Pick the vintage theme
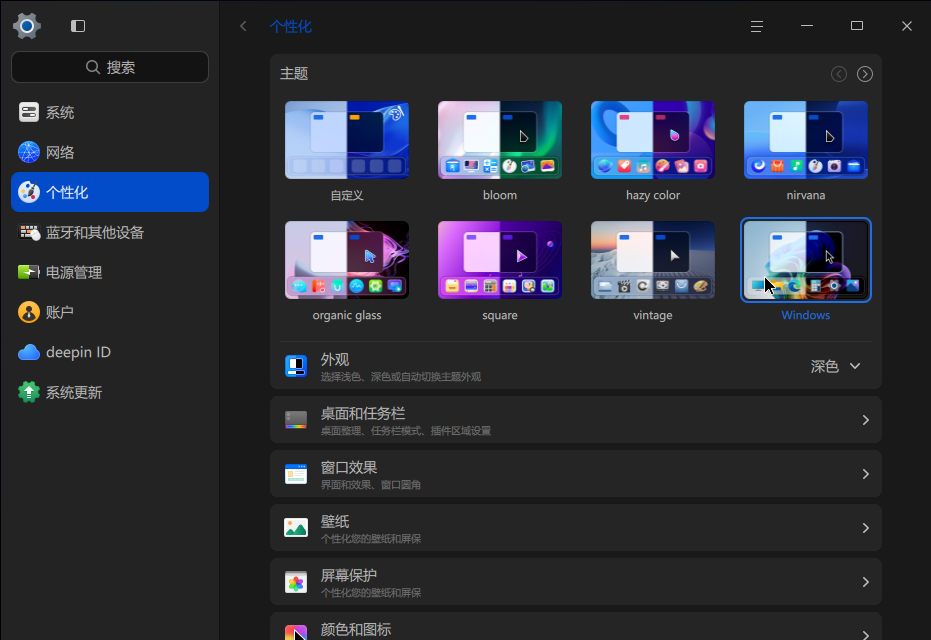Screen dimensions: 931x640 (x=653, y=260)
